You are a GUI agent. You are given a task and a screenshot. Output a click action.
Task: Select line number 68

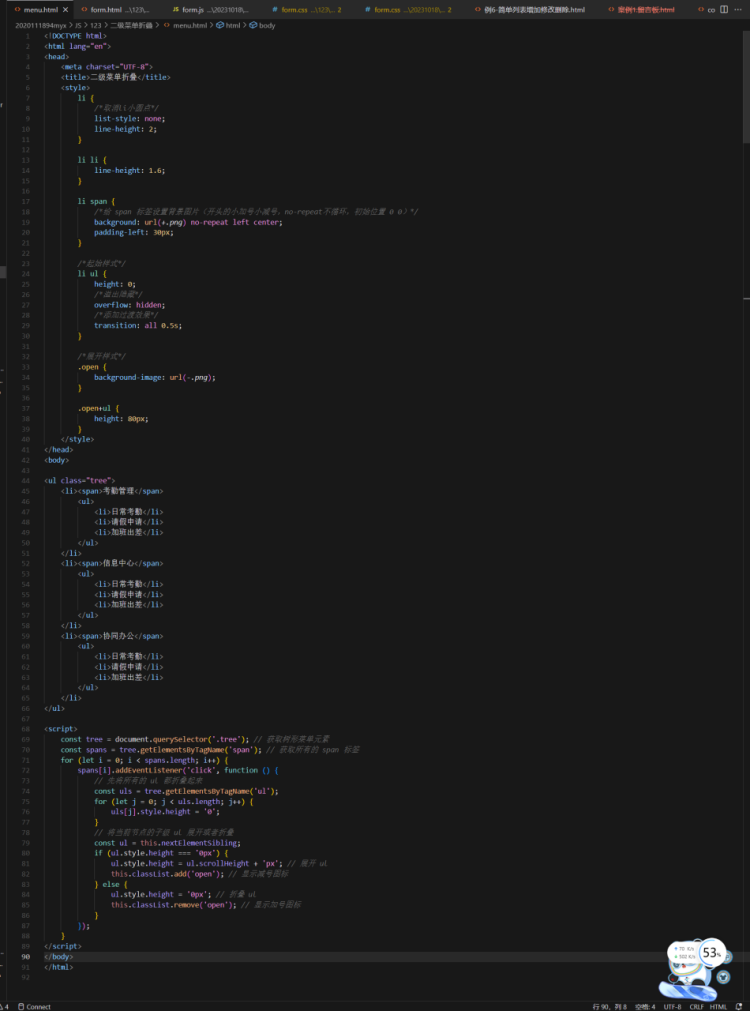26,729
